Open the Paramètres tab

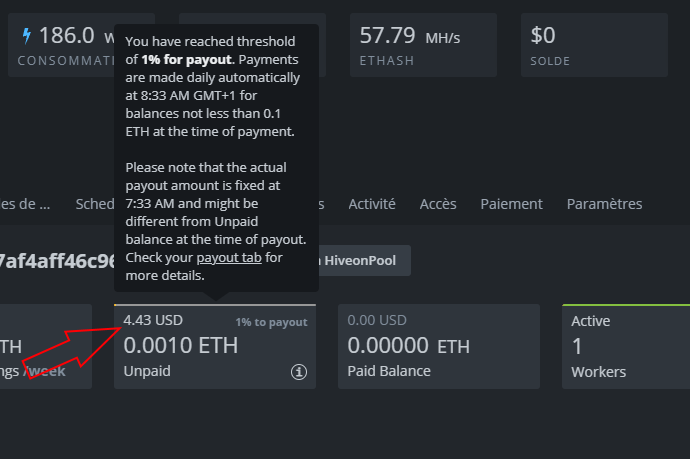tap(604, 204)
